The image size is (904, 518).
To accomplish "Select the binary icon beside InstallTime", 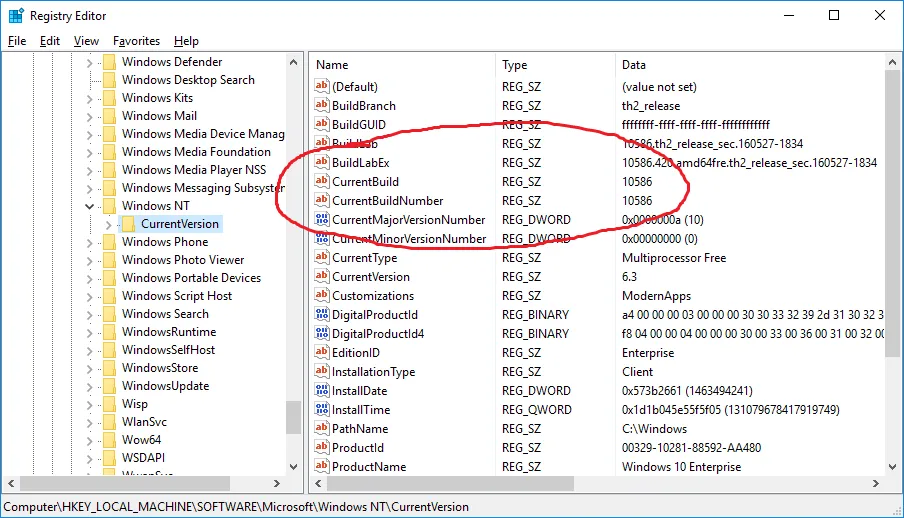I will coord(322,410).
